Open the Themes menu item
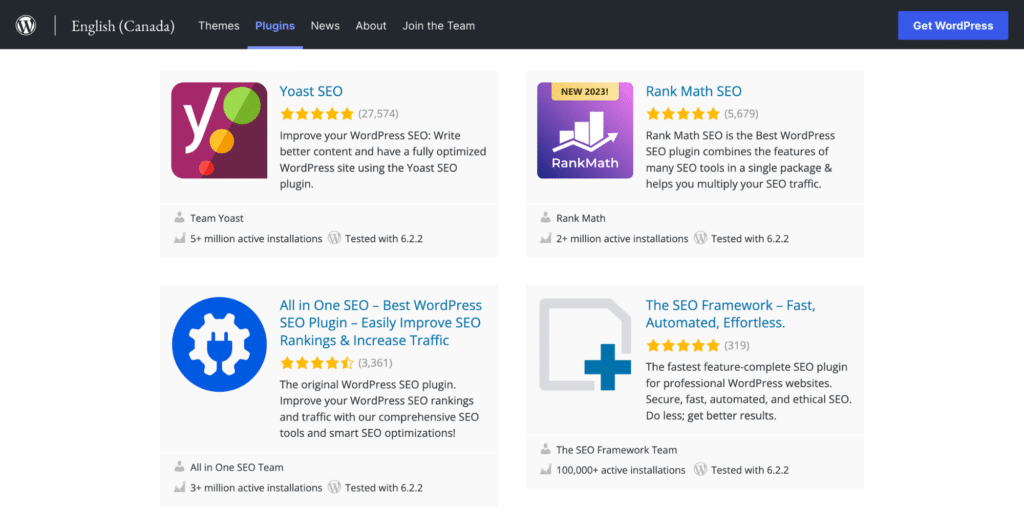 (219, 25)
